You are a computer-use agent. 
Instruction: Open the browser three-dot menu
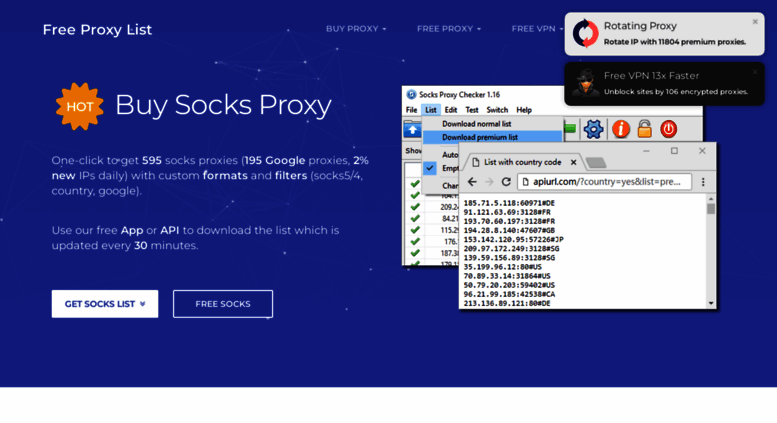(703, 182)
